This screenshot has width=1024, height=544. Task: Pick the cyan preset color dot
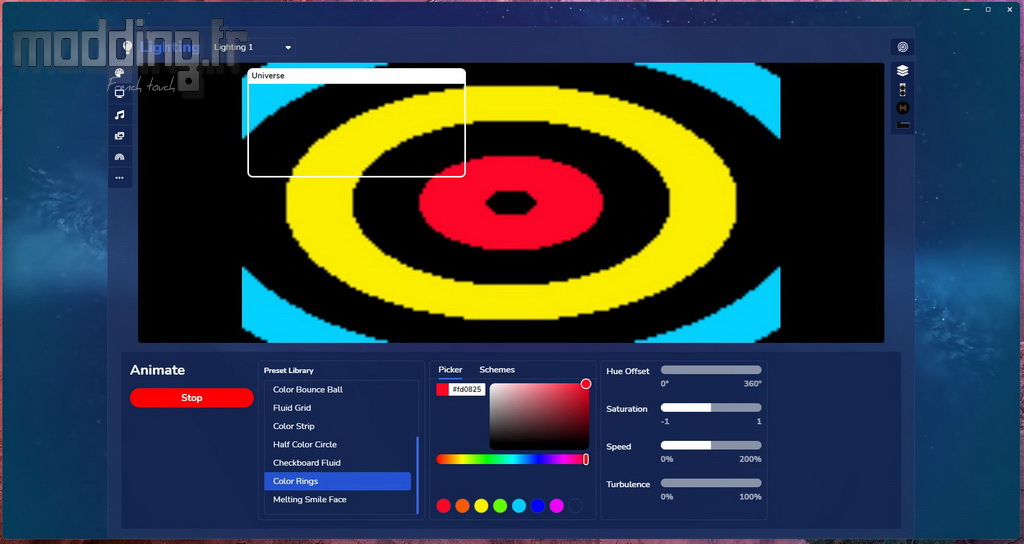(x=519, y=505)
